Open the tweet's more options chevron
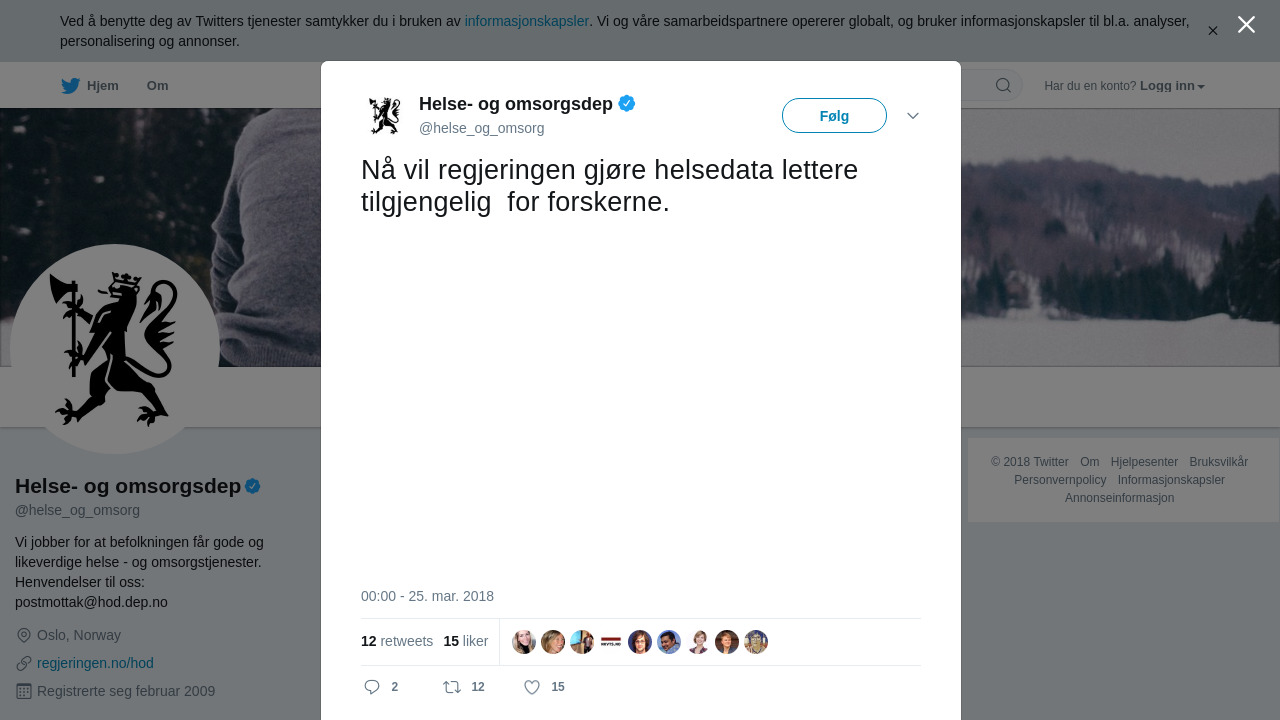The height and width of the screenshot is (720, 1280). (913, 116)
